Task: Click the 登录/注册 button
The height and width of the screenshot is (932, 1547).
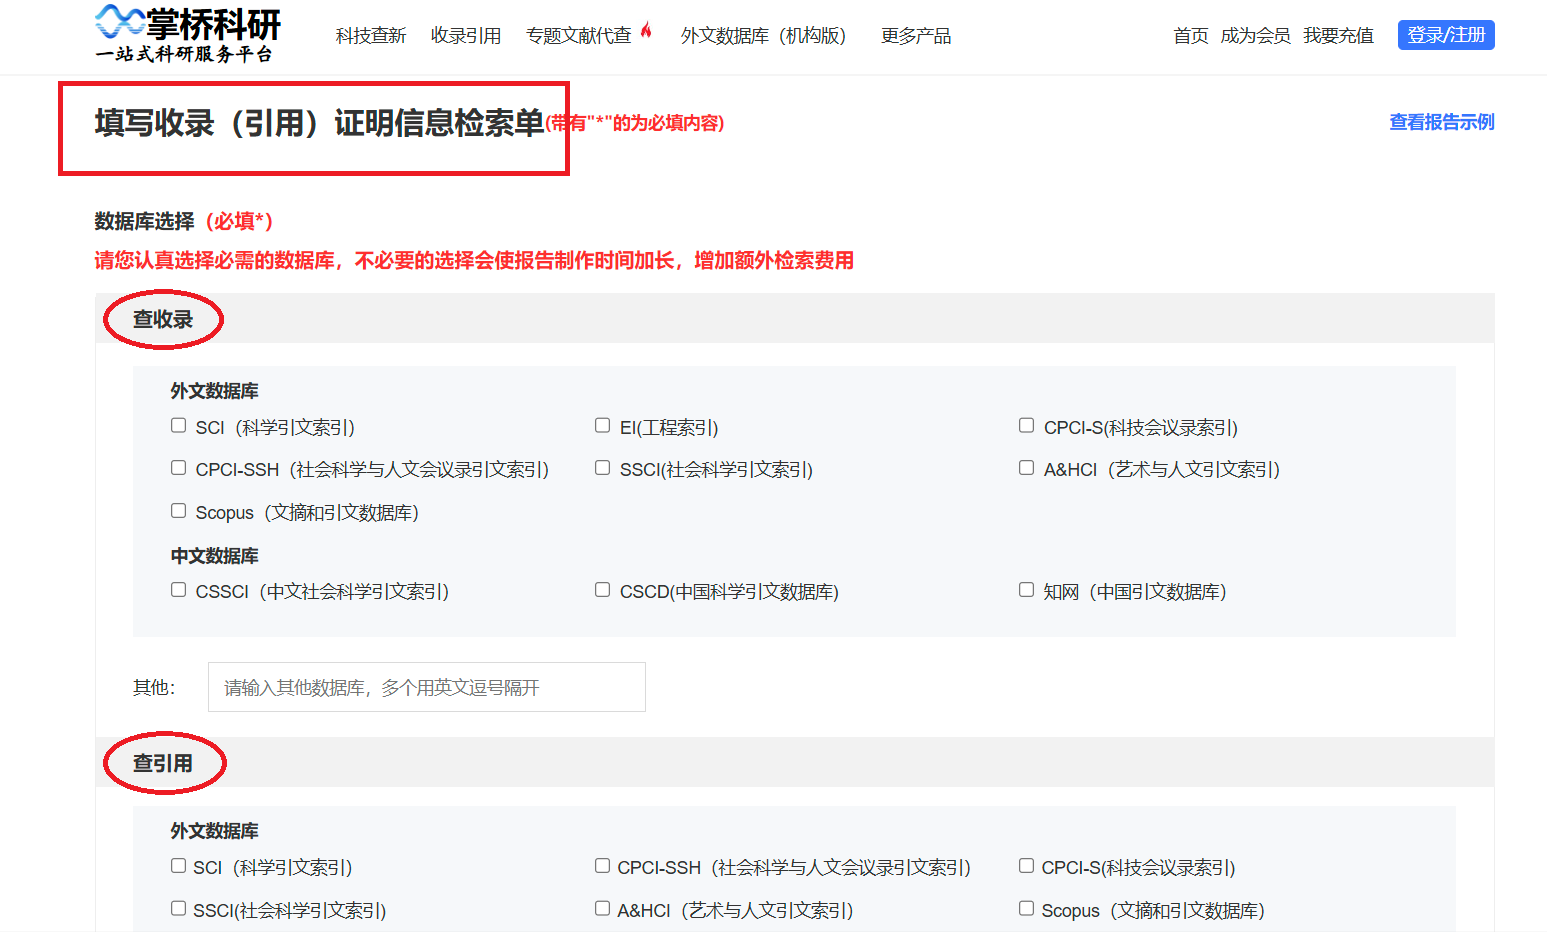Action: [x=1446, y=34]
